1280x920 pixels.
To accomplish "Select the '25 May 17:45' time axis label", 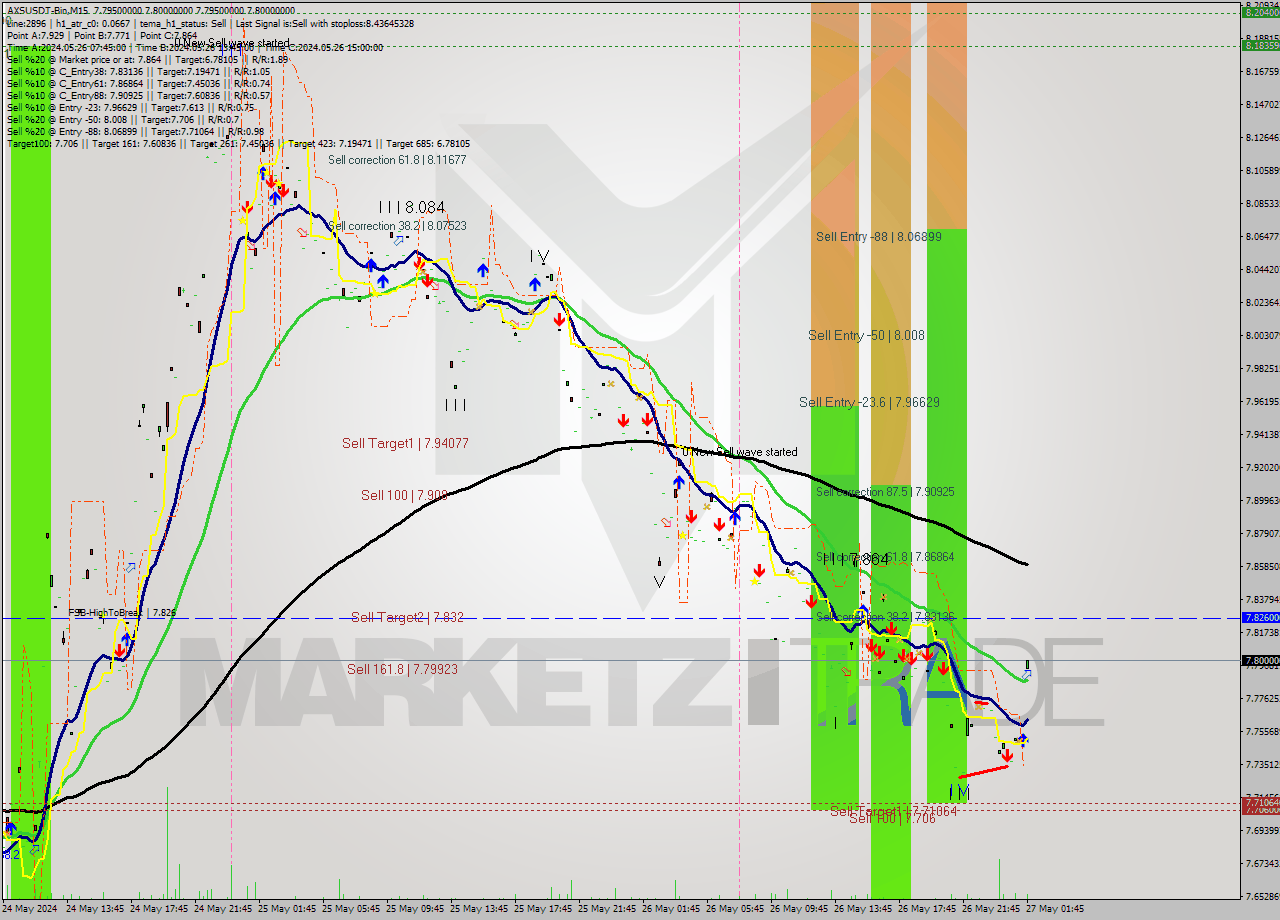I will coord(544,909).
